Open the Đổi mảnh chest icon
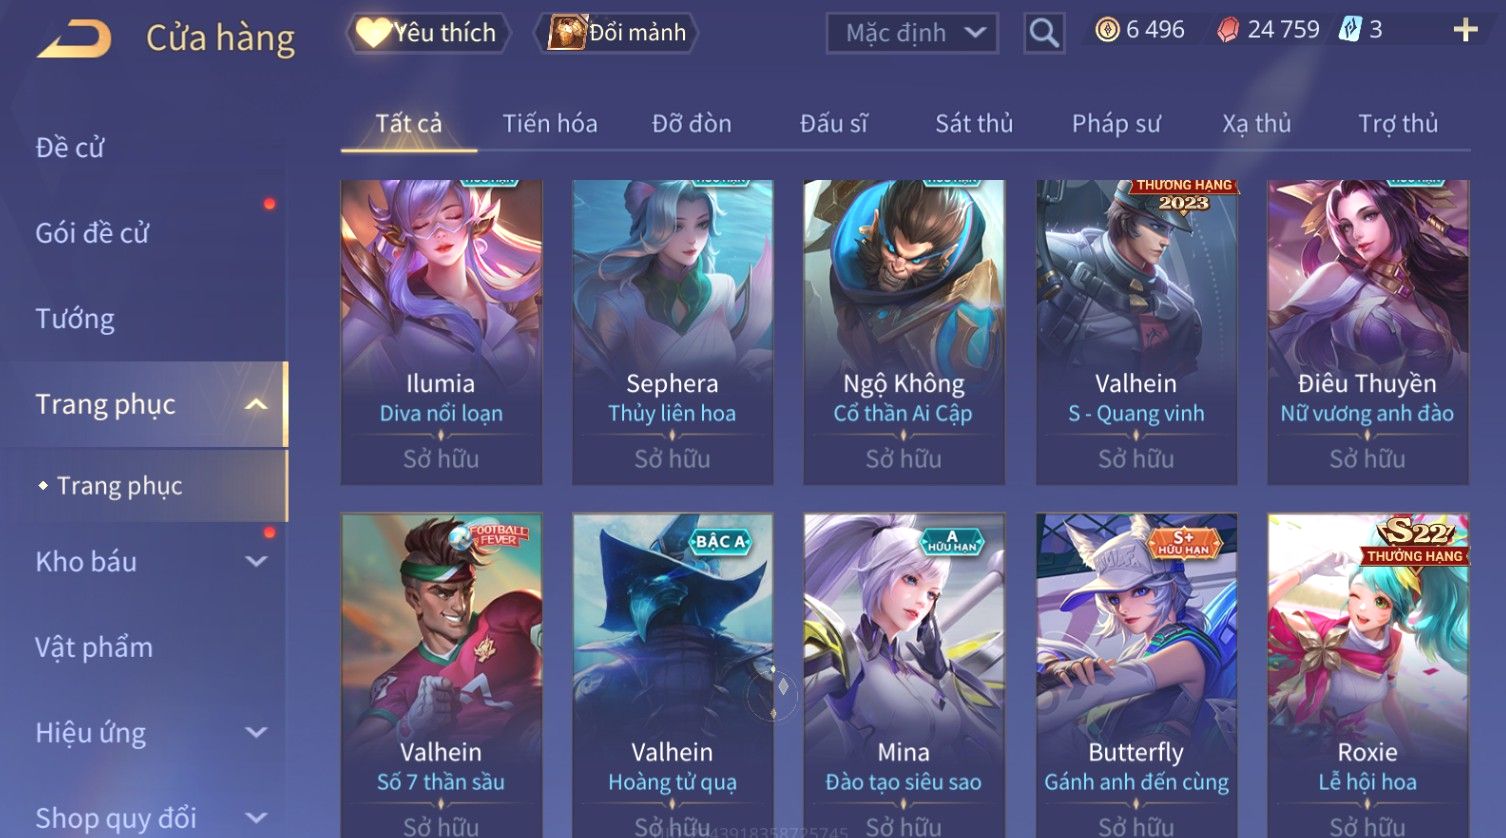This screenshot has width=1506, height=838. tap(567, 33)
